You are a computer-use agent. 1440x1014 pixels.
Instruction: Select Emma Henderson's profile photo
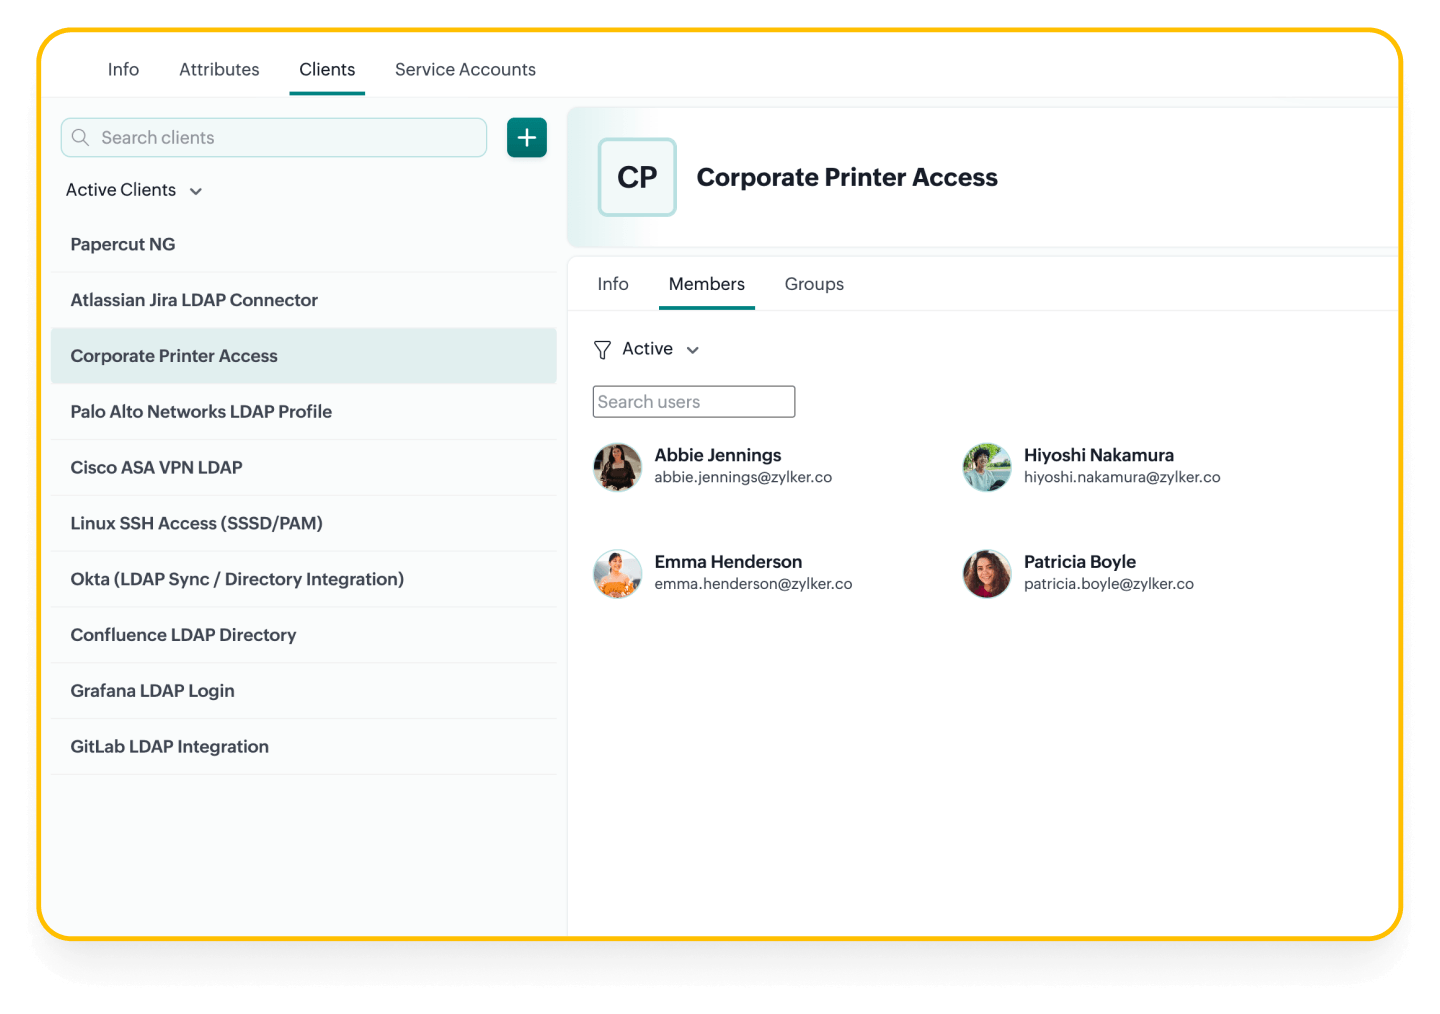pyautogui.click(x=617, y=574)
